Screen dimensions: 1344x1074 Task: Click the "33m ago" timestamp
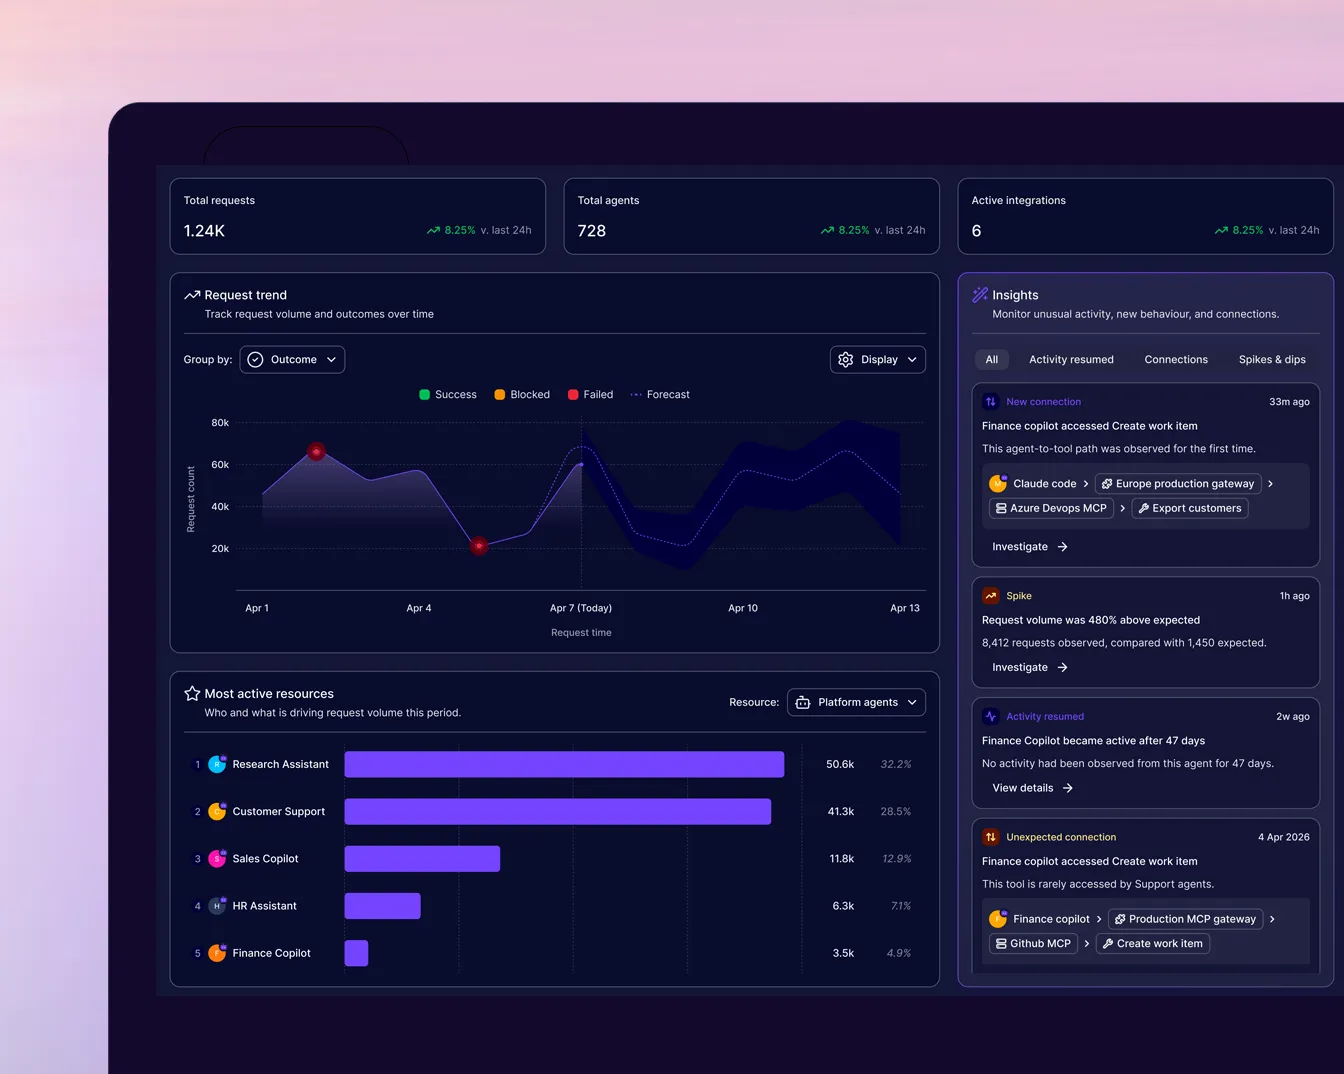tap(1289, 402)
